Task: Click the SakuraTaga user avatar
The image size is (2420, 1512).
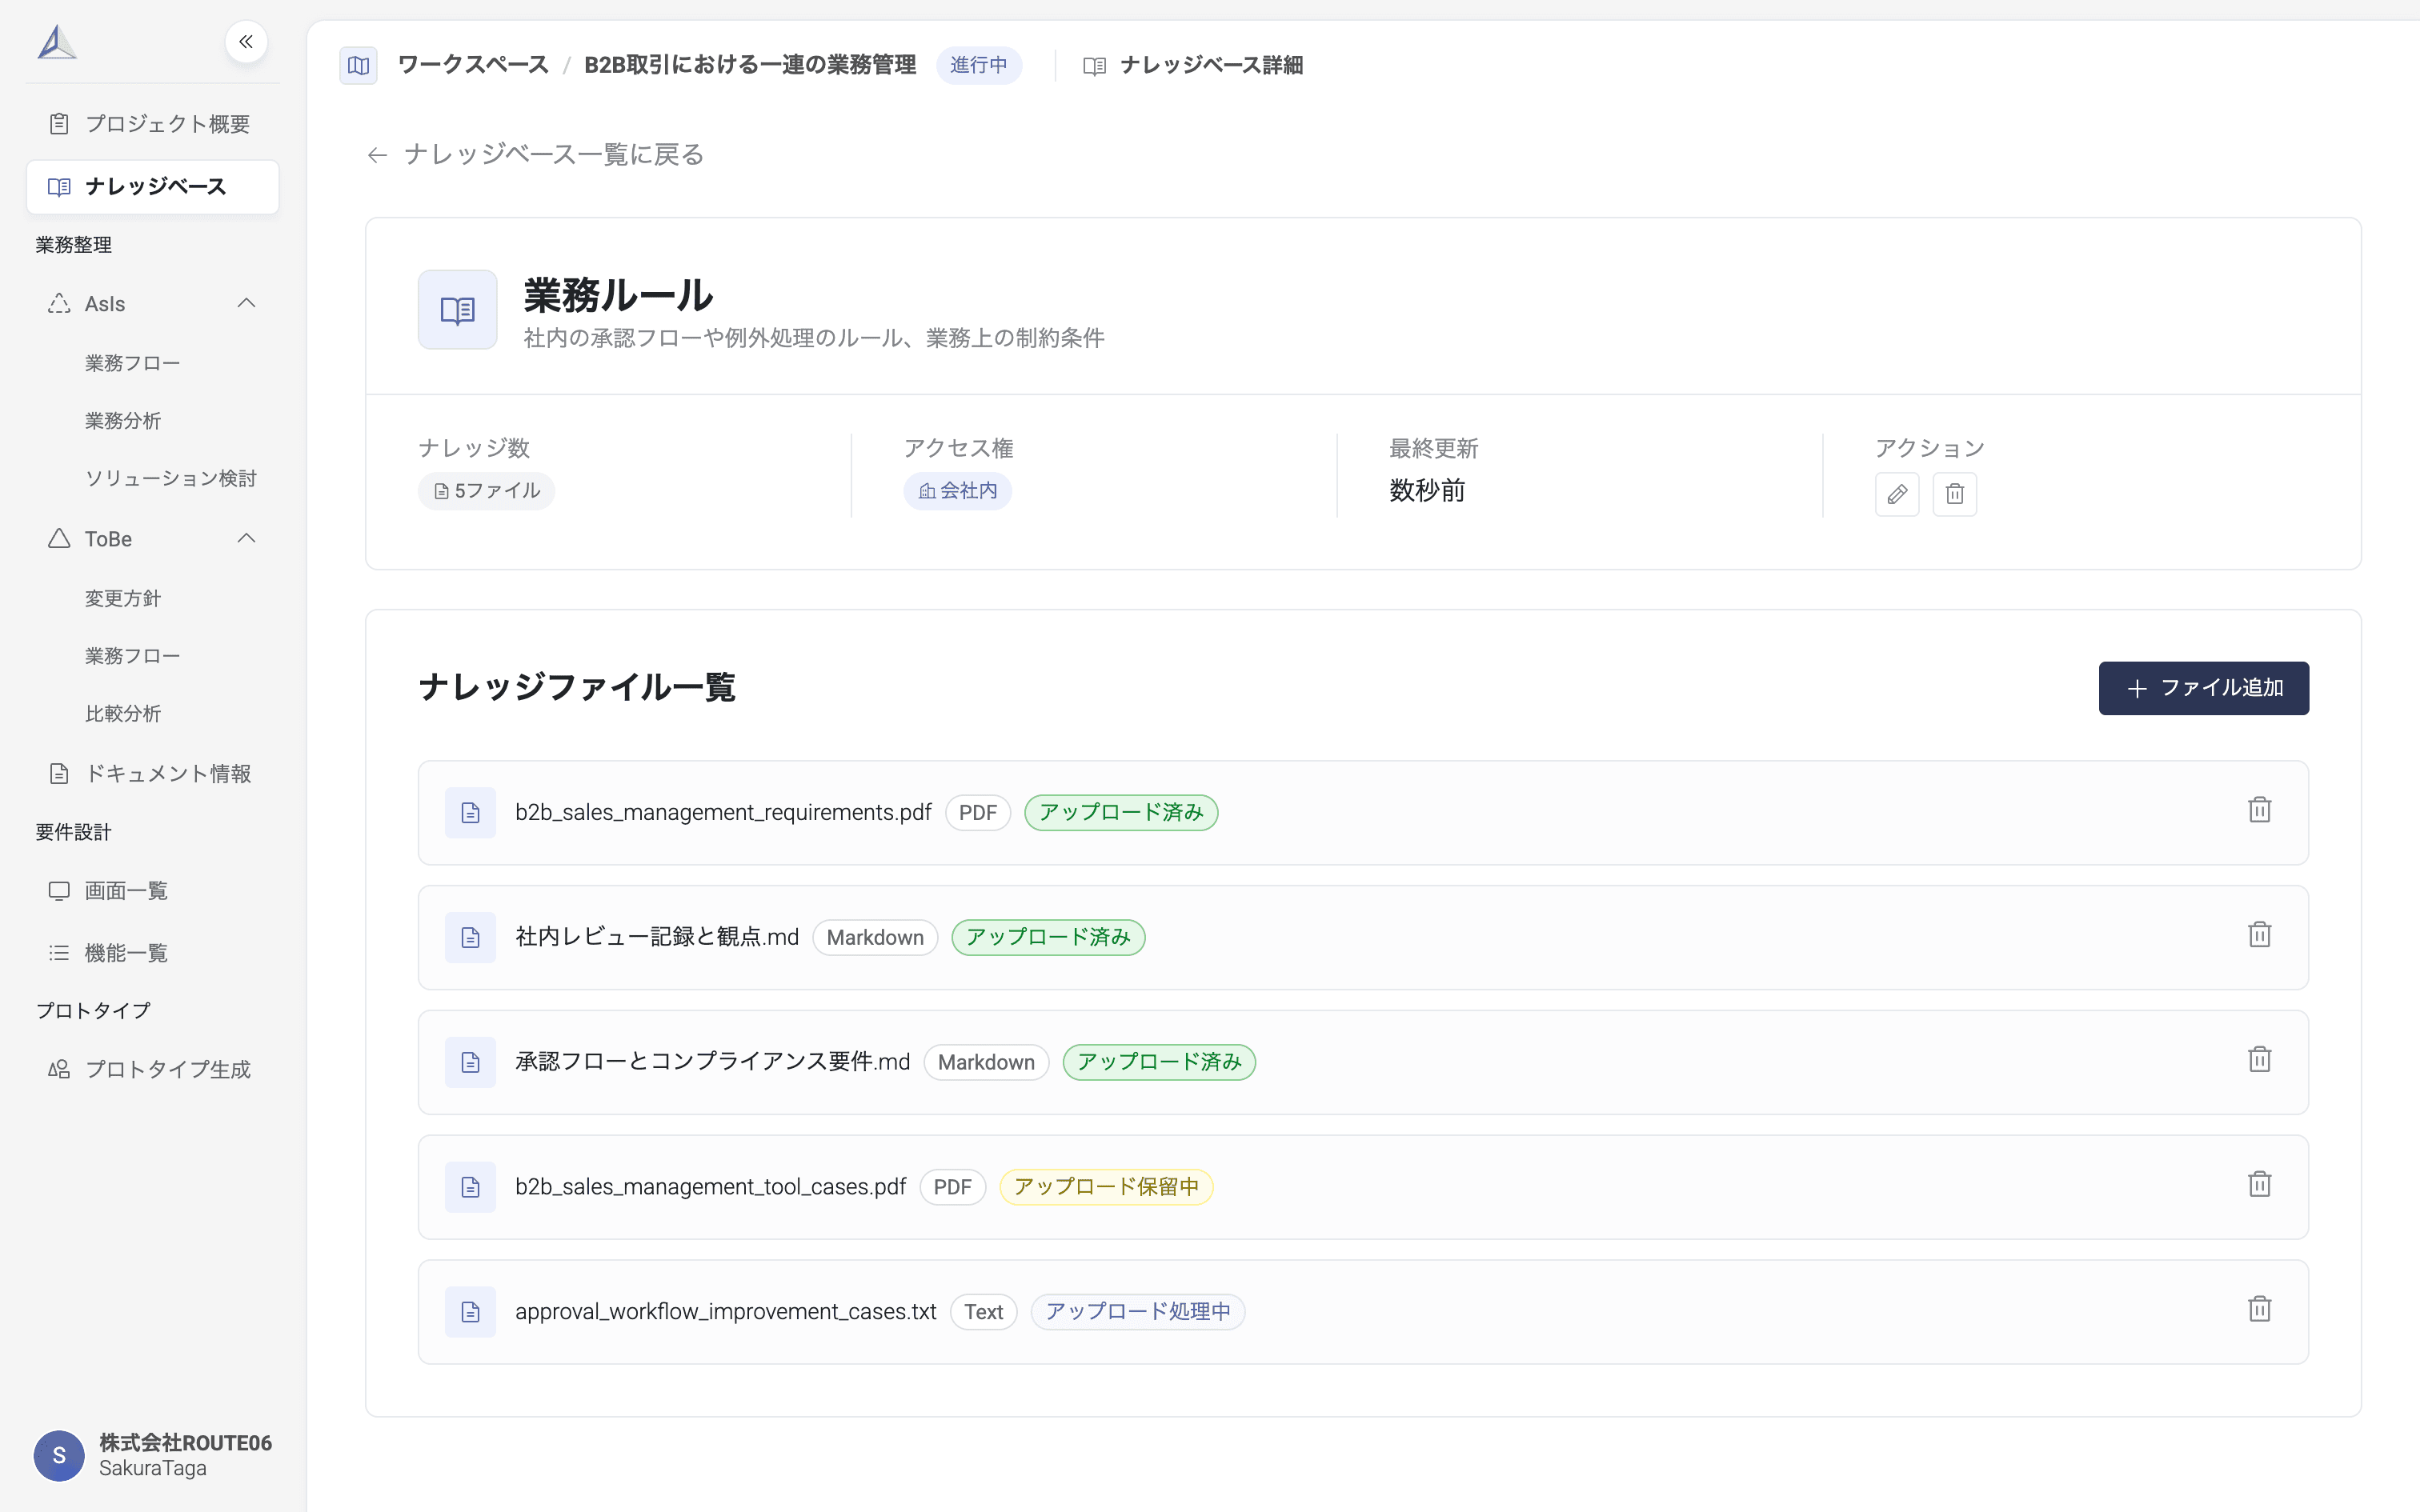Action: tap(58, 1455)
